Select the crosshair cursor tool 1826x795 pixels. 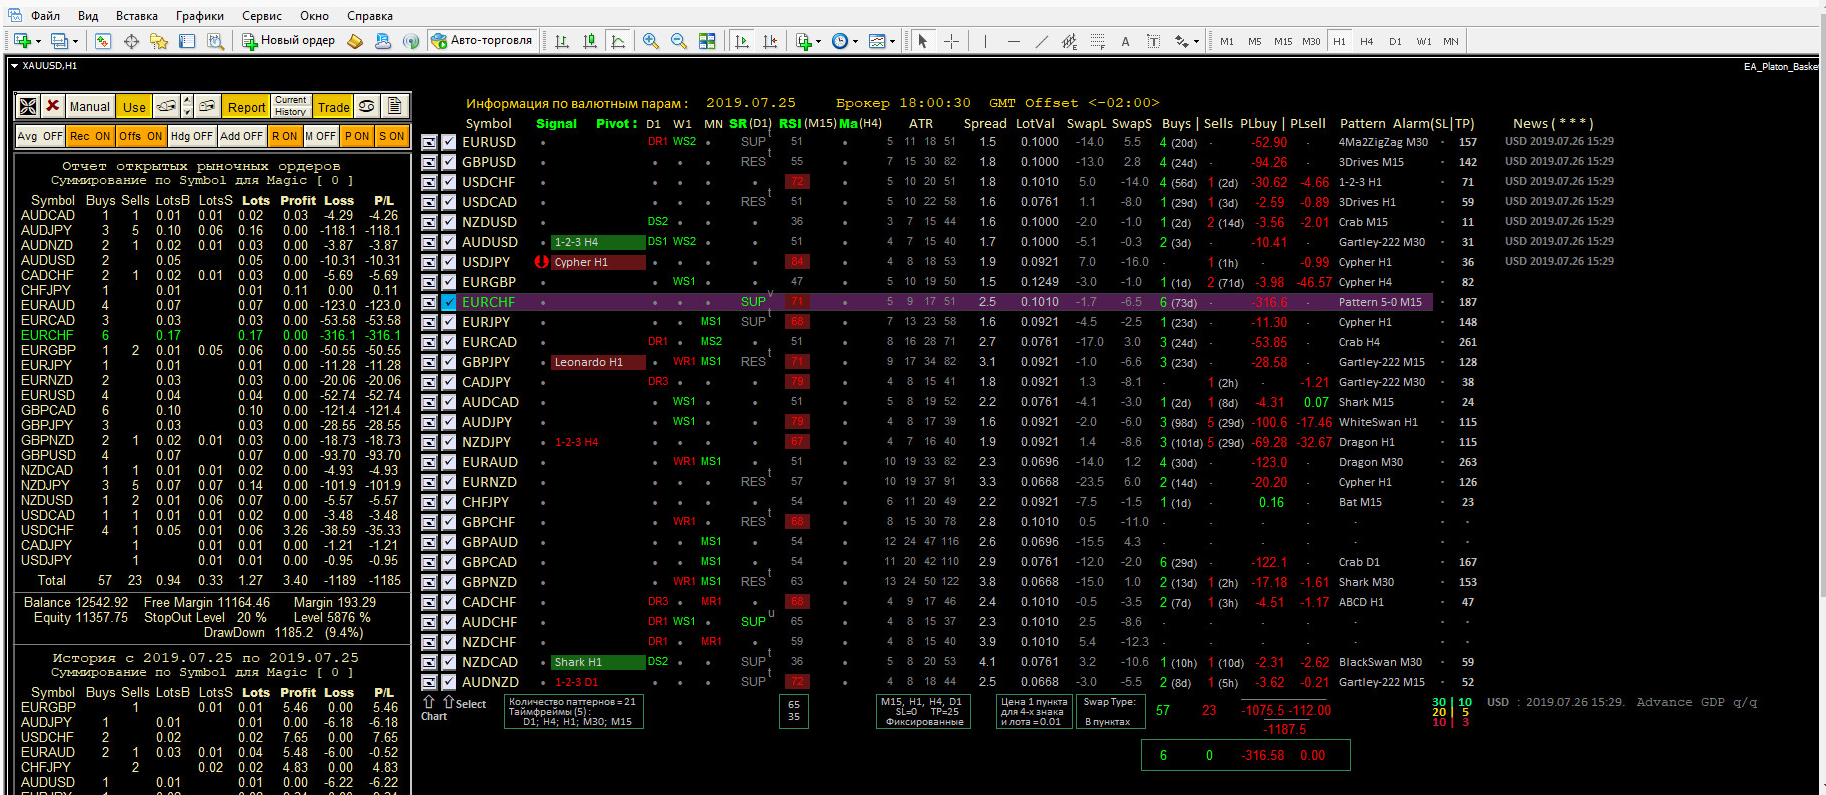(951, 41)
